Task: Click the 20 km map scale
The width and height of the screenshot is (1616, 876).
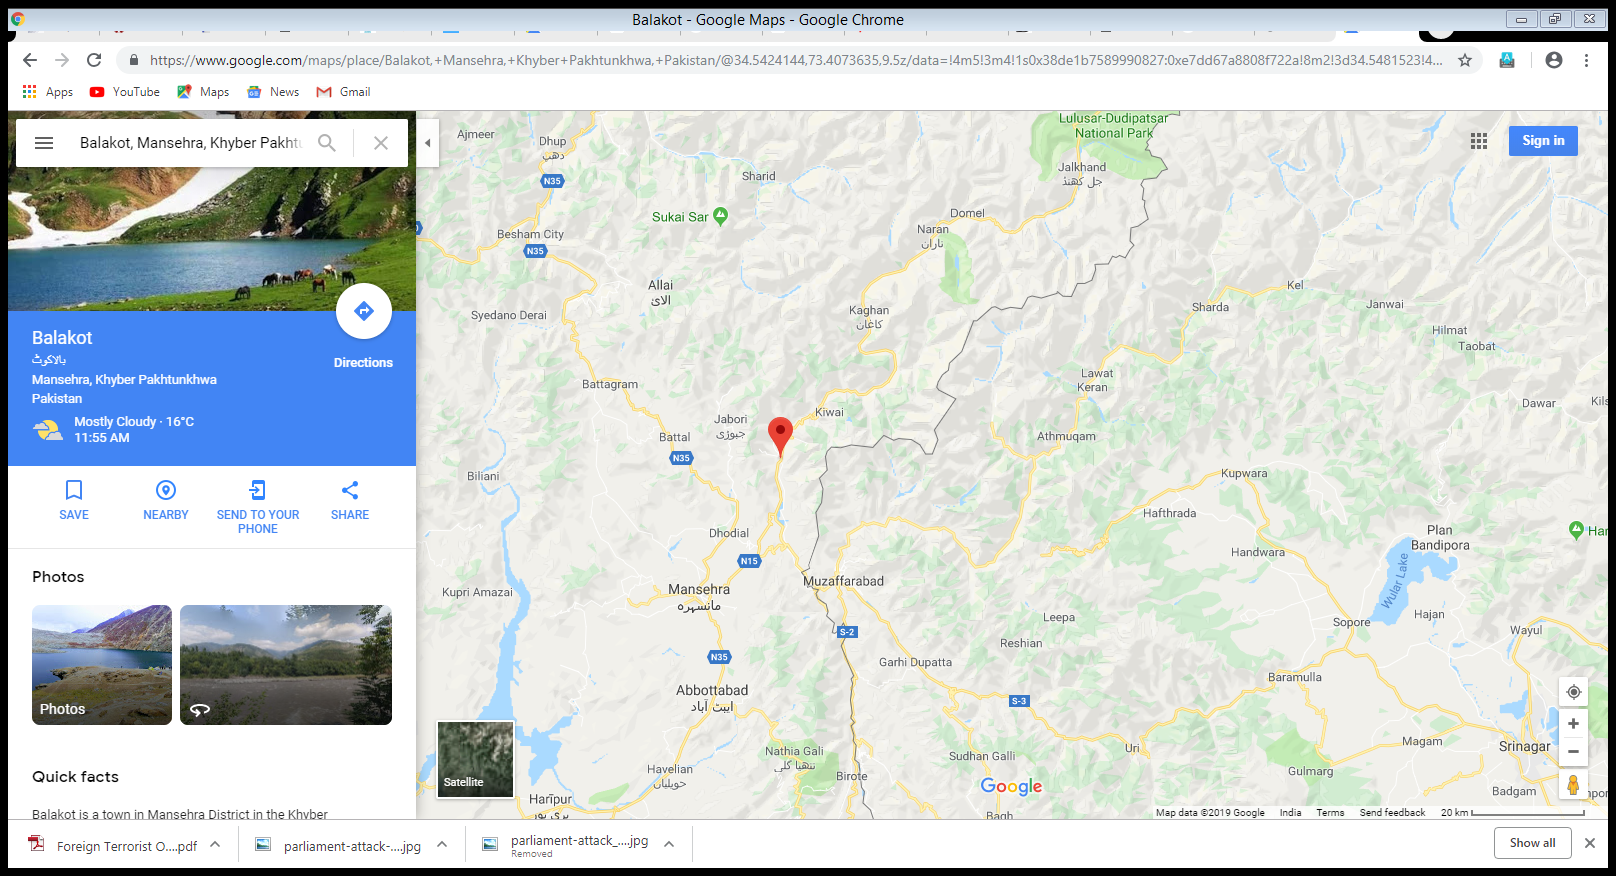Action: (x=1512, y=813)
